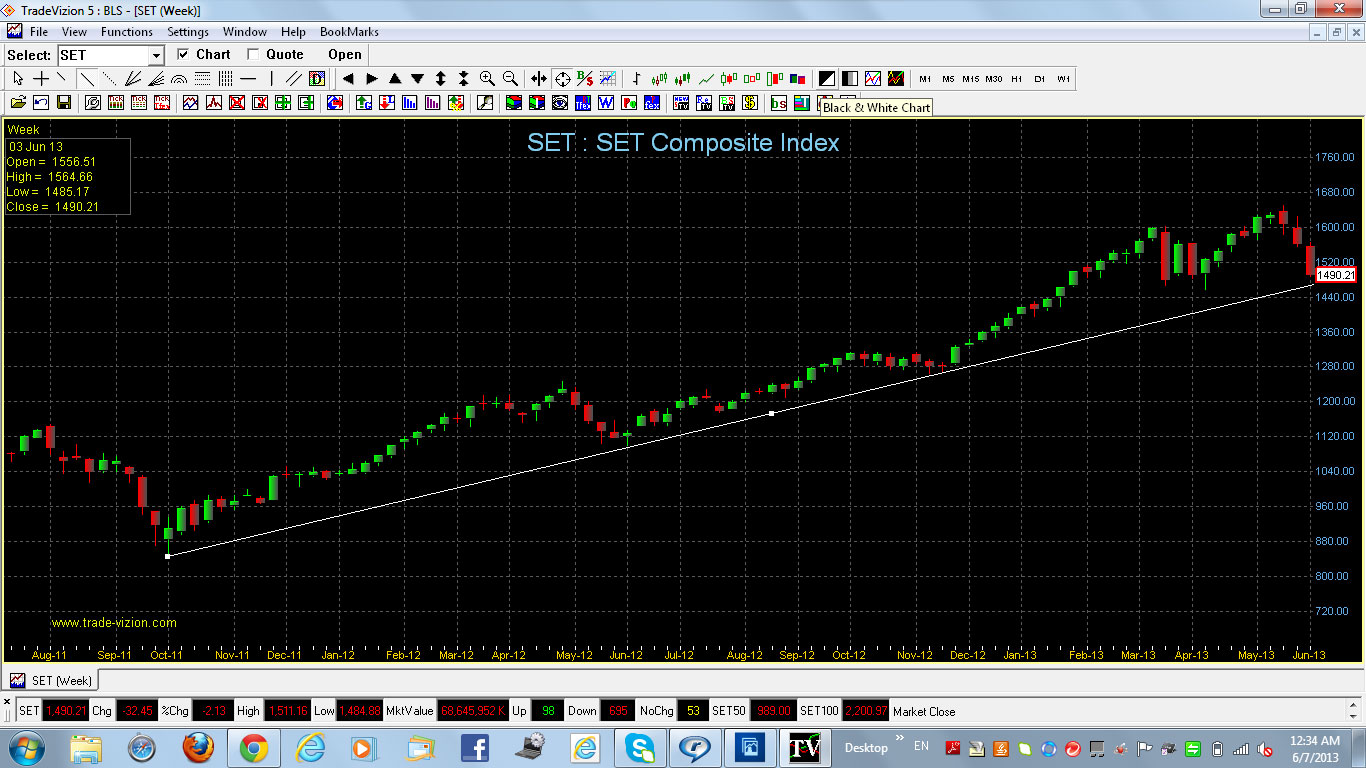This screenshot has width=1366, height=768.
Task: Set timeframe to M15
Action: pos(971,78)
